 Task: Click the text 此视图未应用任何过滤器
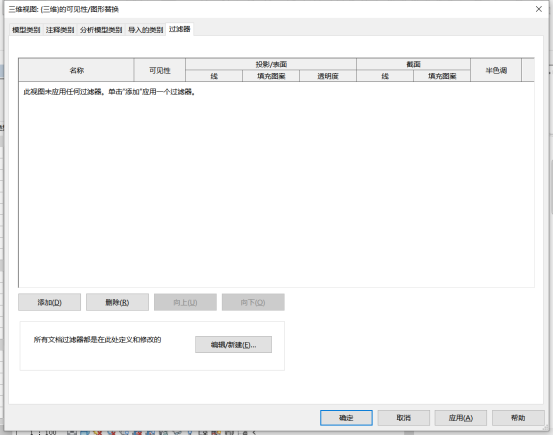62,92
